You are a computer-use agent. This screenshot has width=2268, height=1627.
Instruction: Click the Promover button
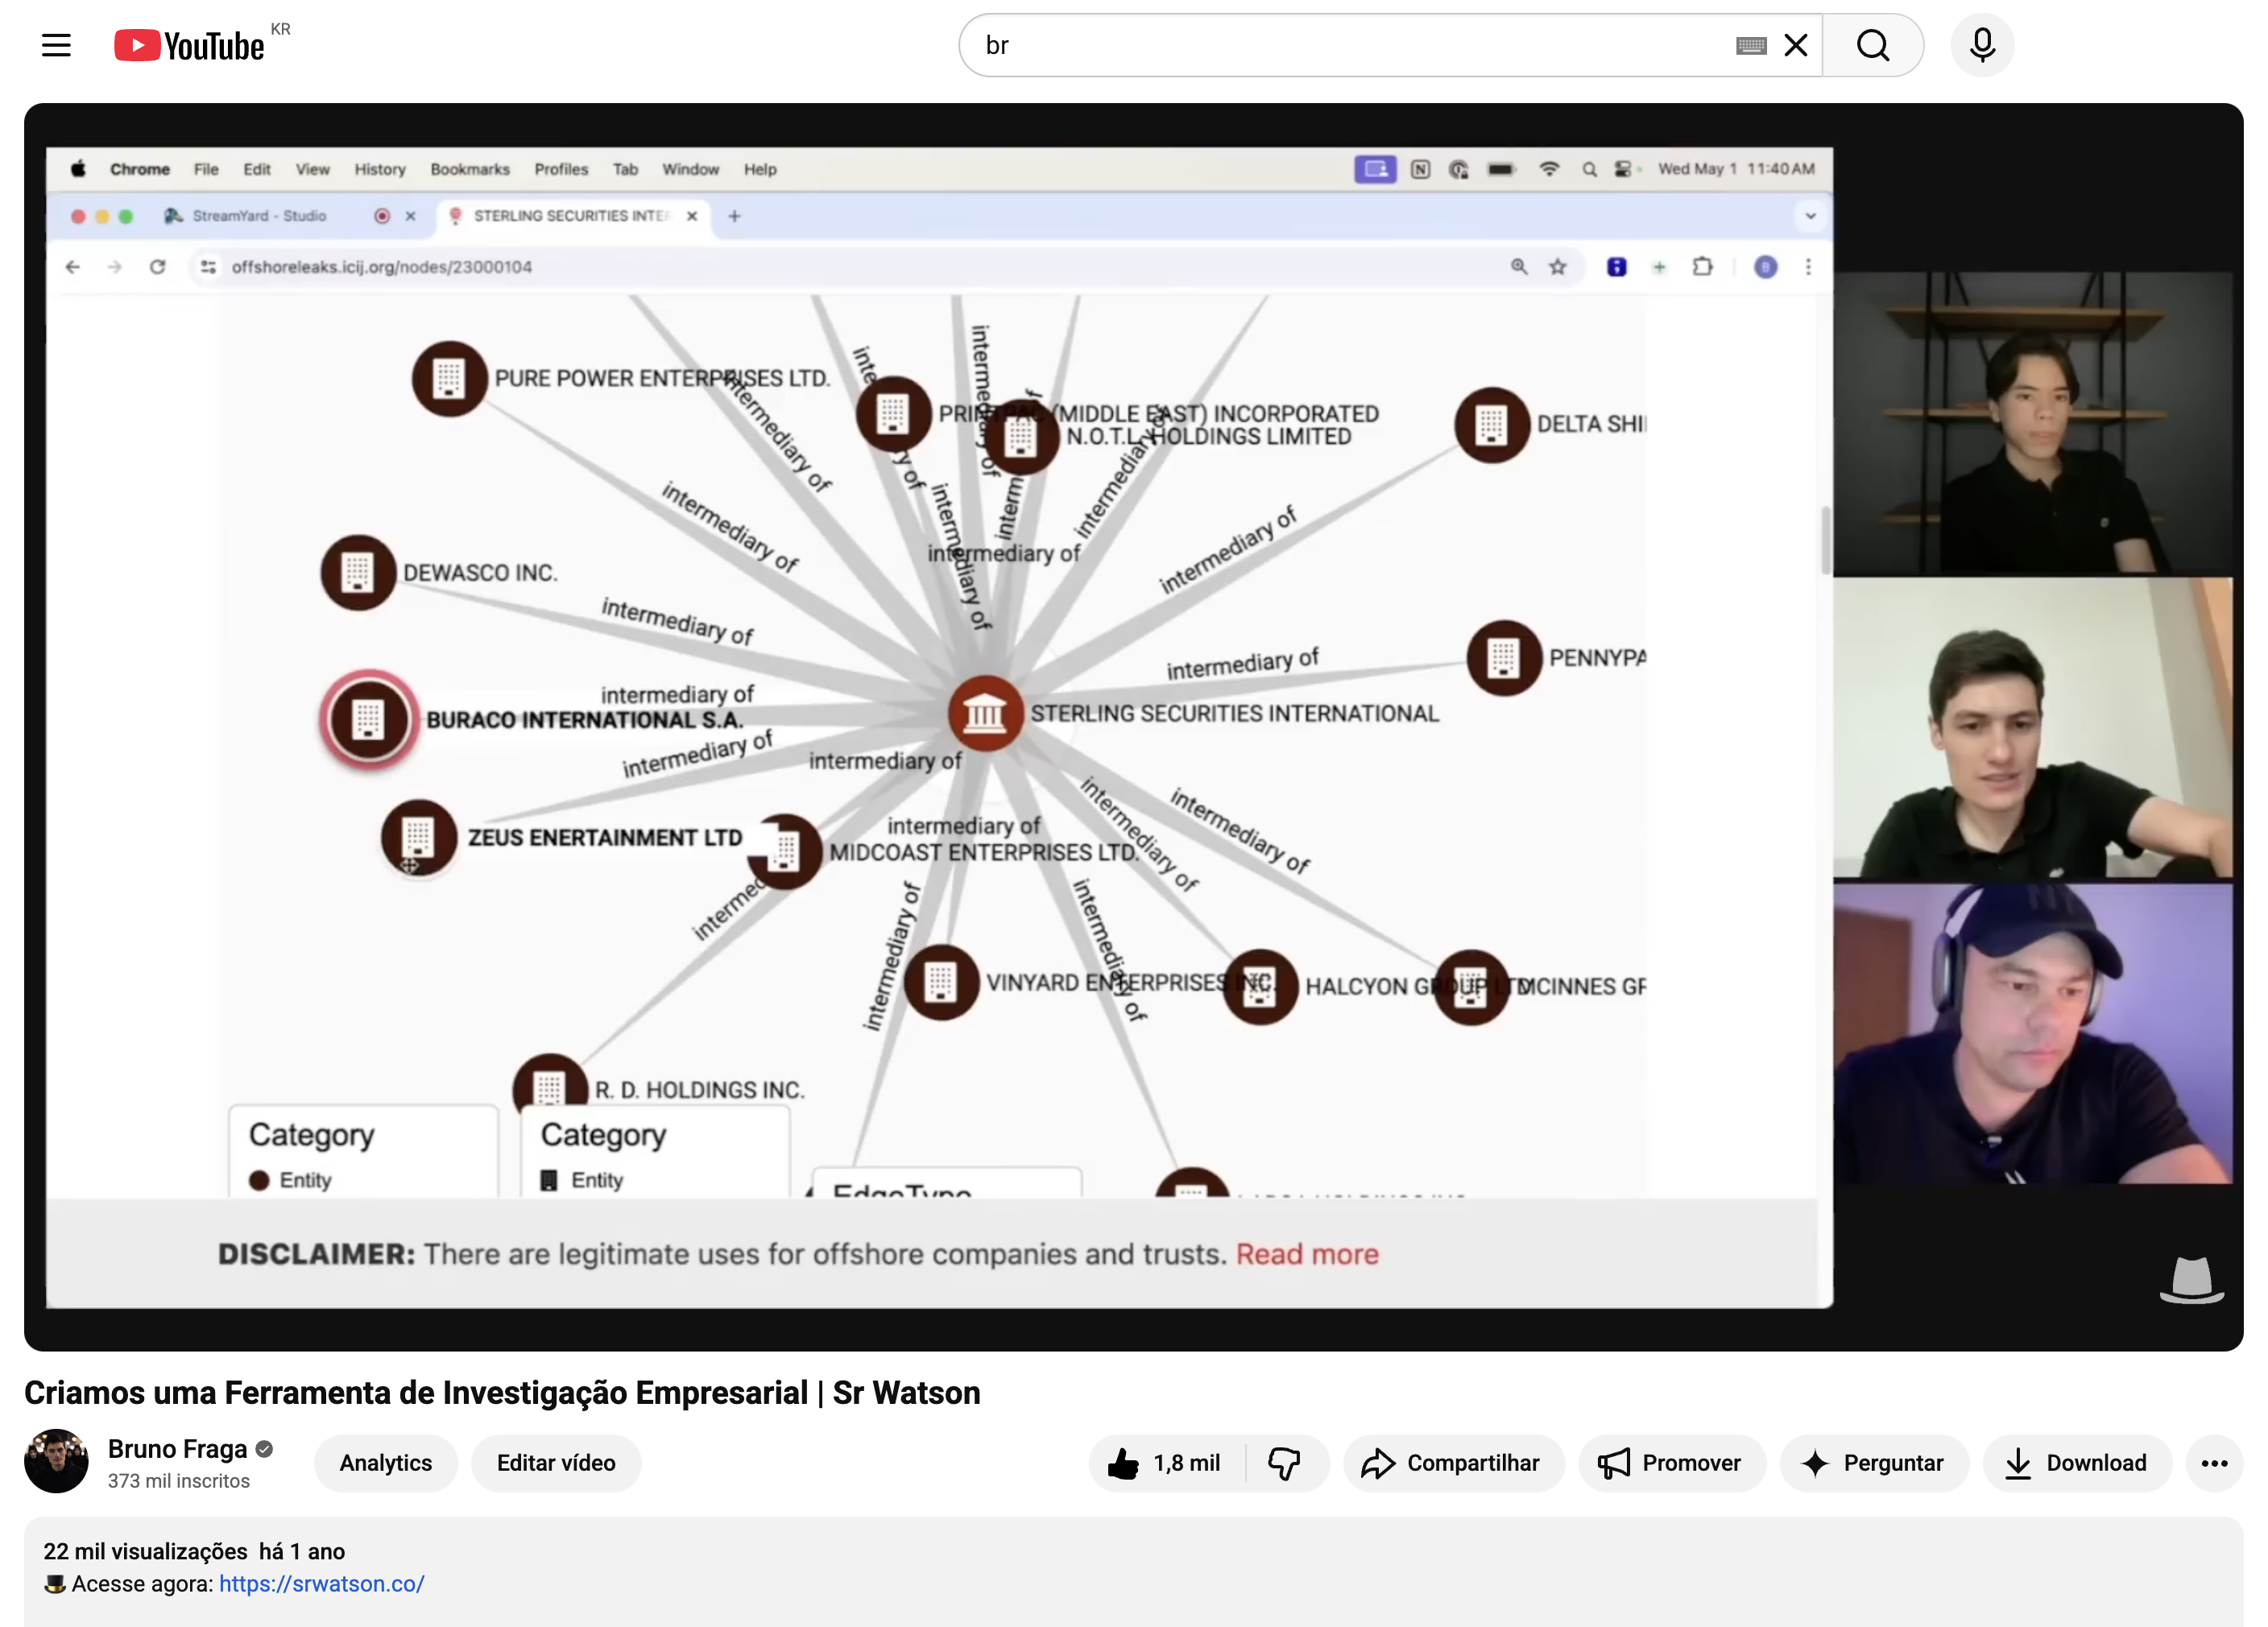[1671, 1463]
